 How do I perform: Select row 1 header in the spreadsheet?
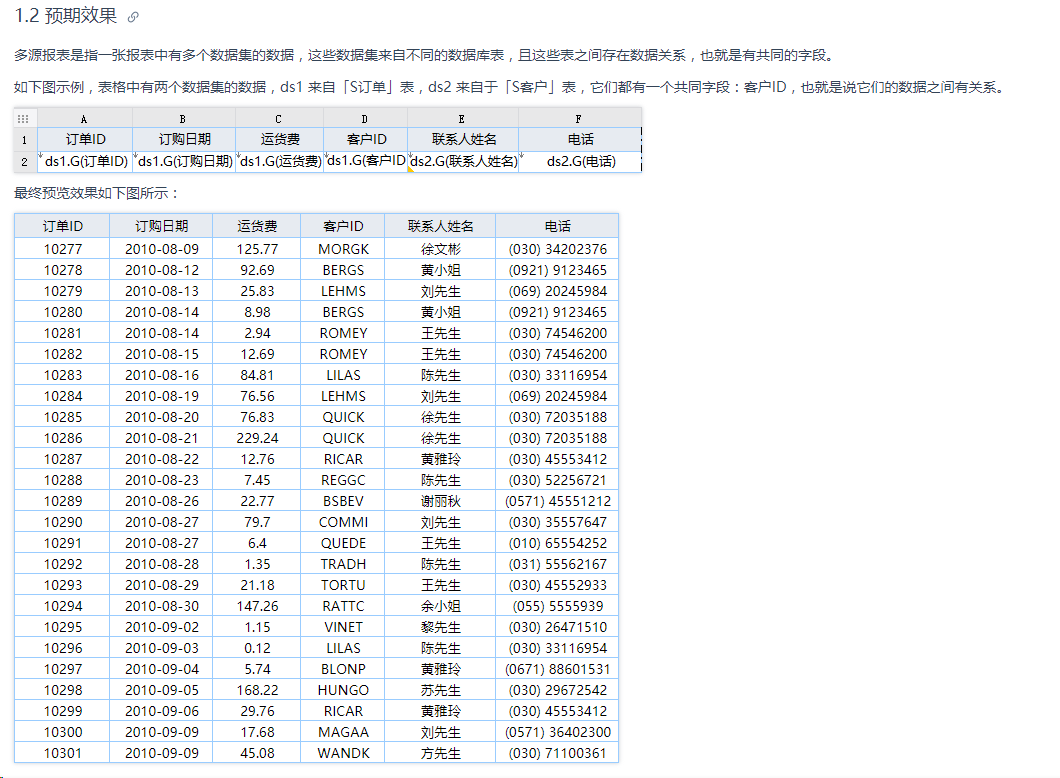[24, 139]
